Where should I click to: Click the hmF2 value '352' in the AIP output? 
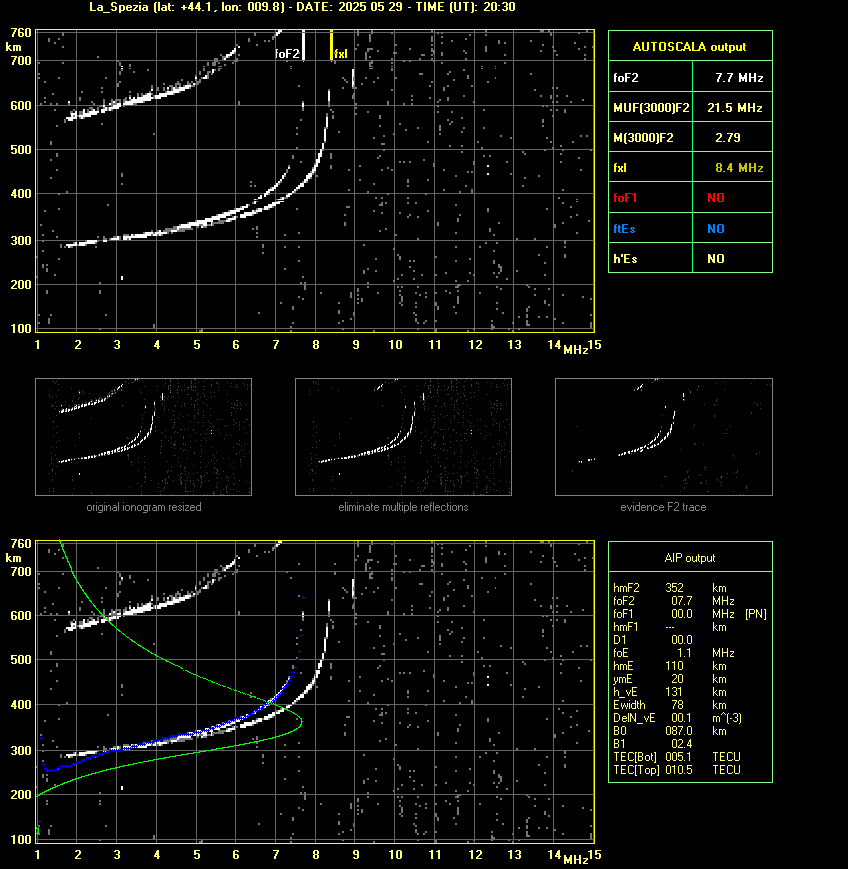[x=675, y=587]
